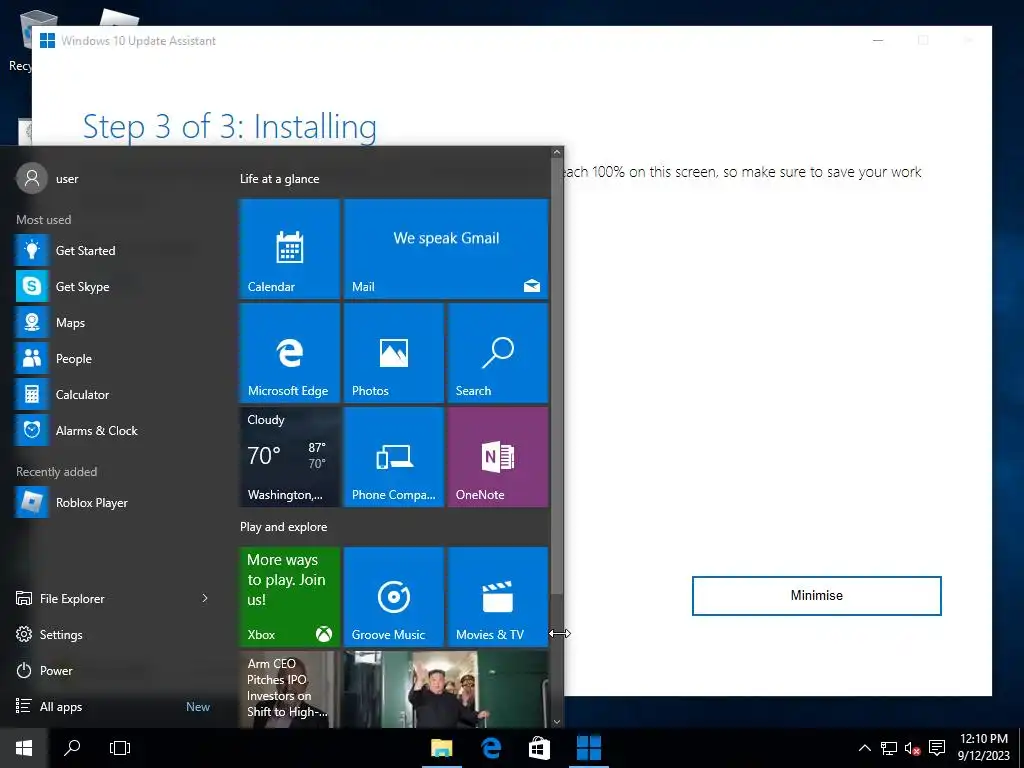The image size is (1024, 768).
Task: Open Phone Companion tile
Action: tap(394, 457)
